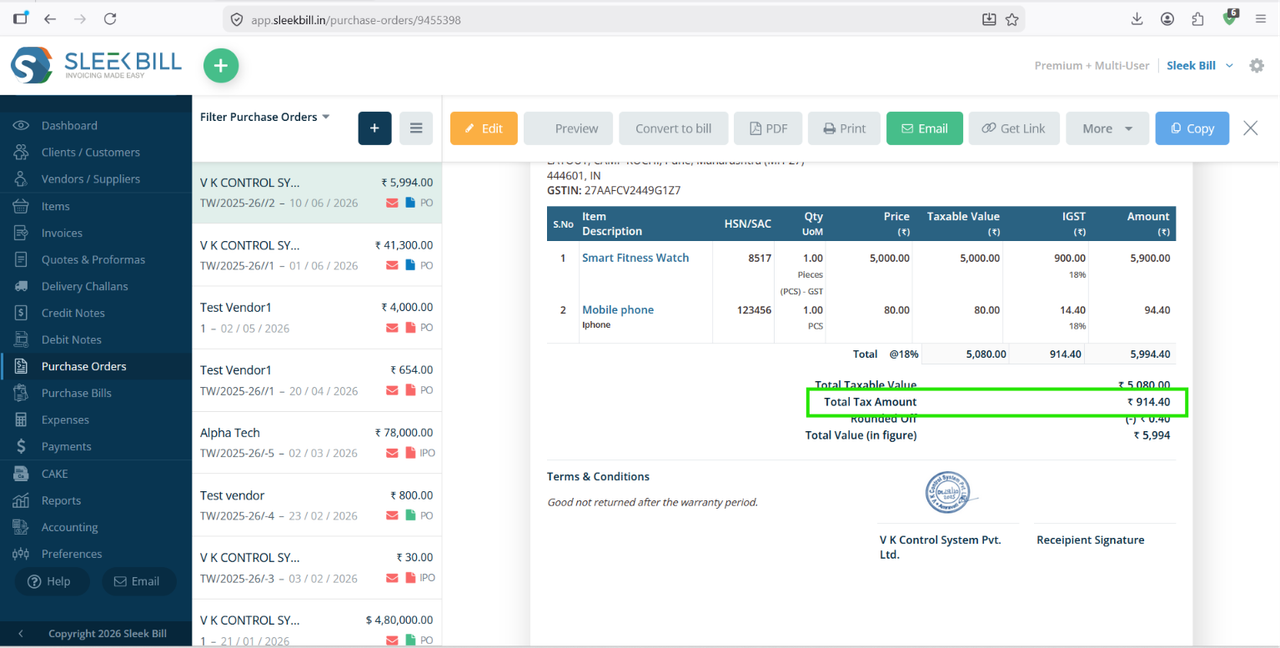Image resolution: width=1280 pixels, height=648 pixels.
Task: Click mail icon on ₹ 5,994.00 order row
Action: [392, 203]
